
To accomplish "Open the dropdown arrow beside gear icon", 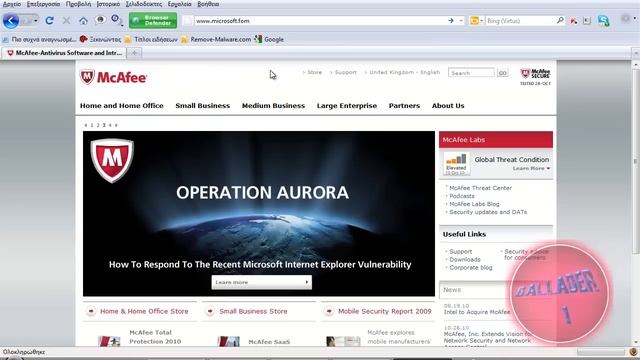I will [634, 19].
